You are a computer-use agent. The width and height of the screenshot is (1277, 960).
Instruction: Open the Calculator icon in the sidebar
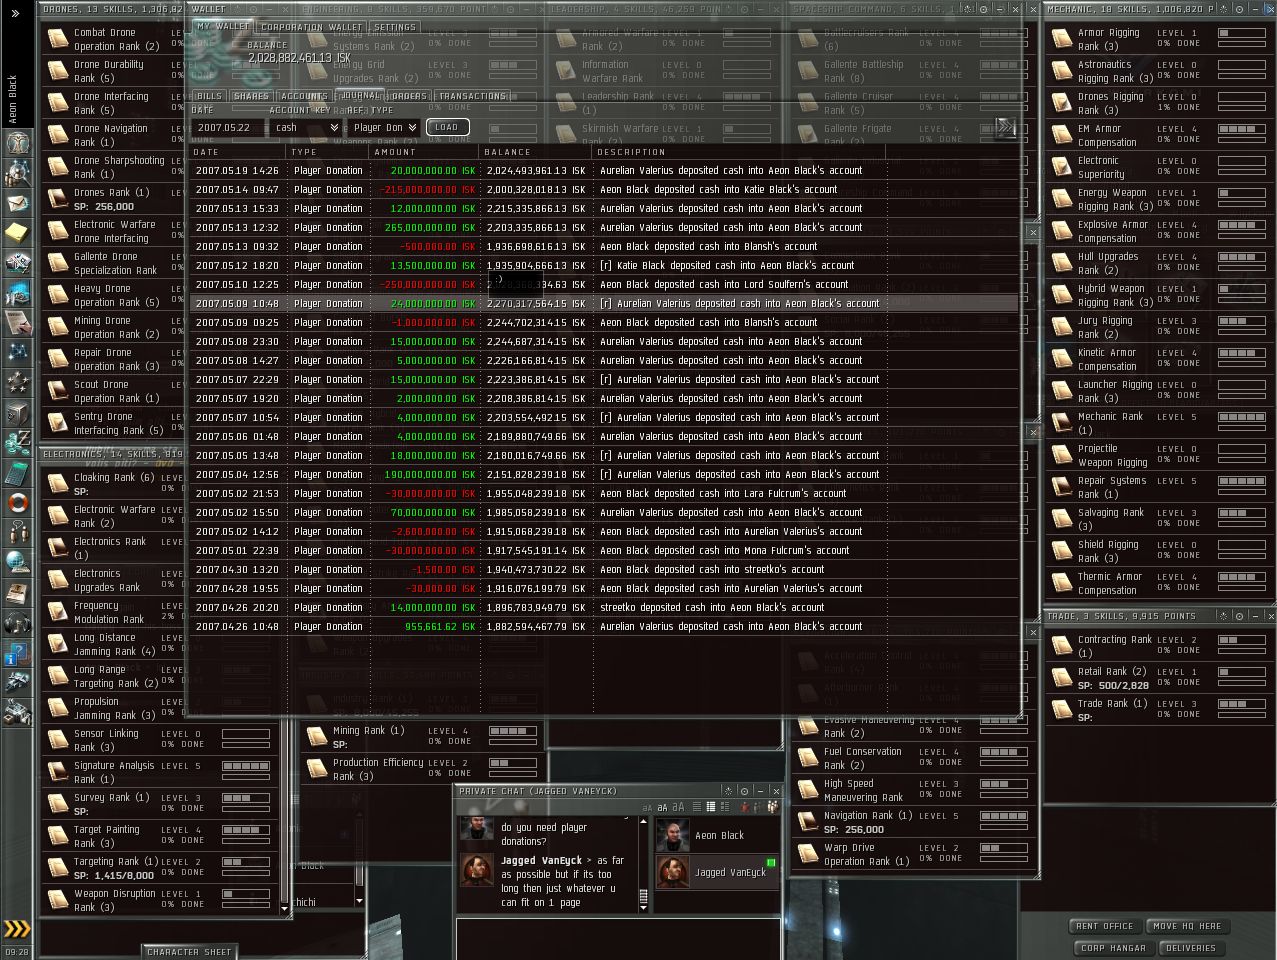19,472
